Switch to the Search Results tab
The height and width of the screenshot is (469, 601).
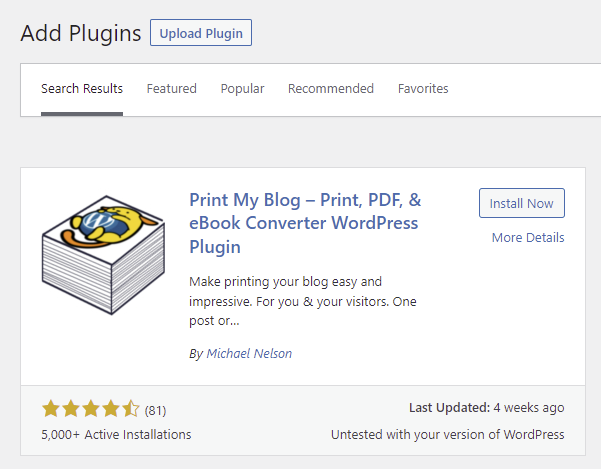[82, 89]
